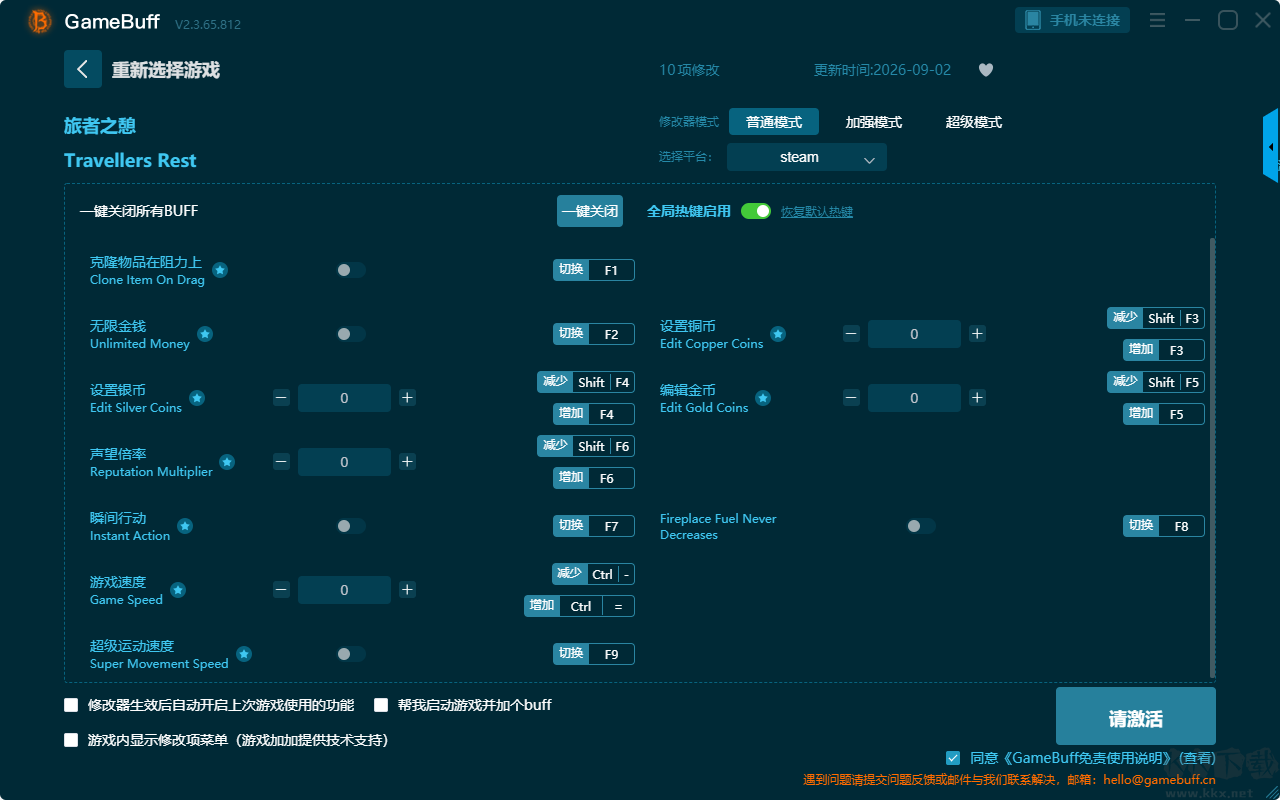1280x800 pixels.
Task: Click the Edit Silver Coins value field
Action: tap(344, 398)
